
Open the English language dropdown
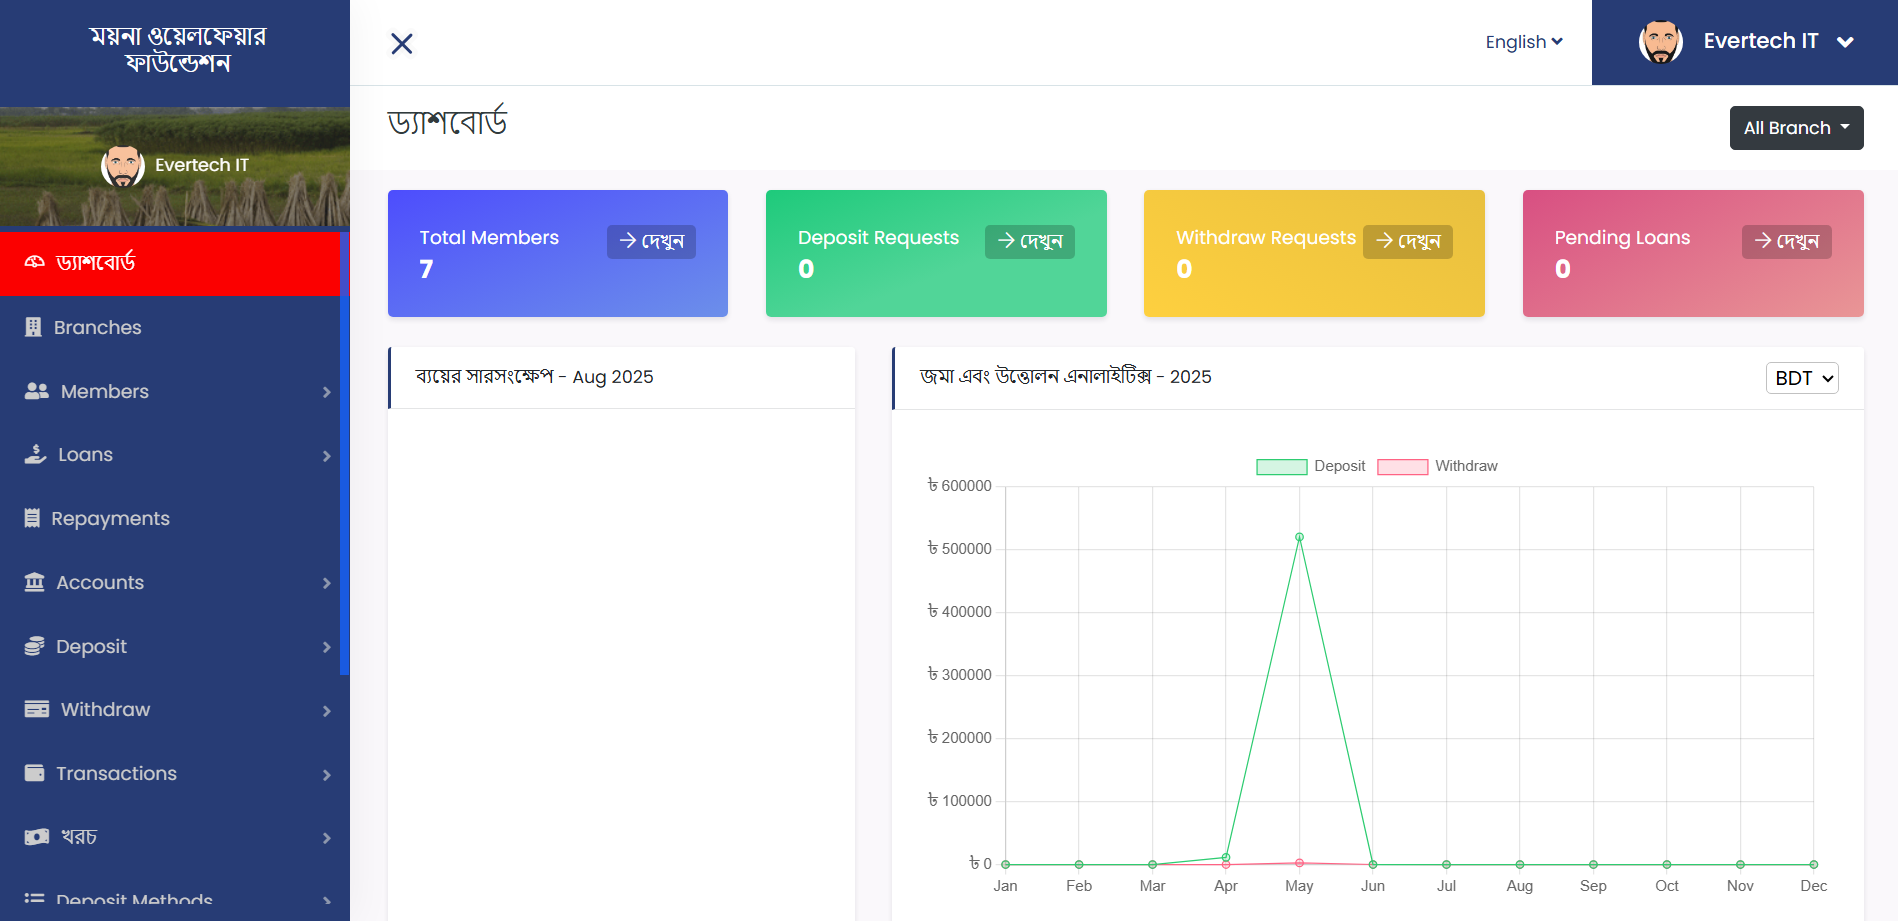(1523, 42)
